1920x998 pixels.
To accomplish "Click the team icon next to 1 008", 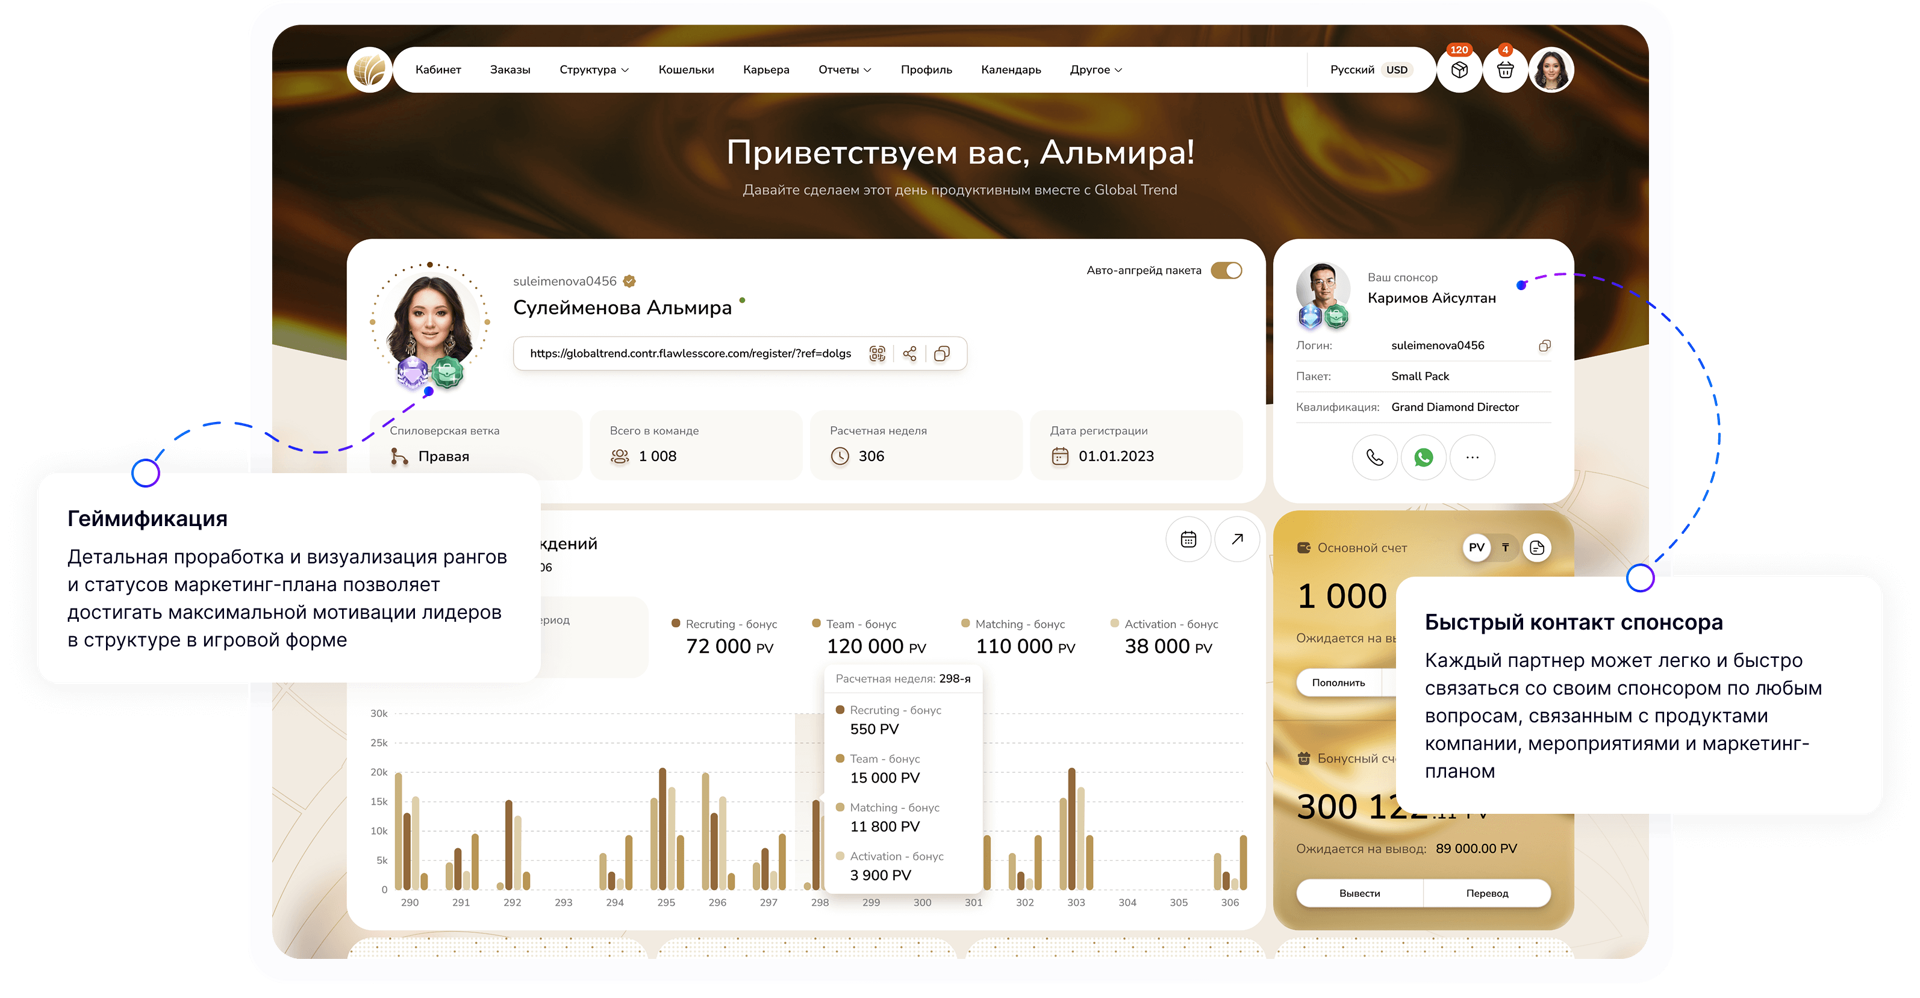I will point(620,456).
